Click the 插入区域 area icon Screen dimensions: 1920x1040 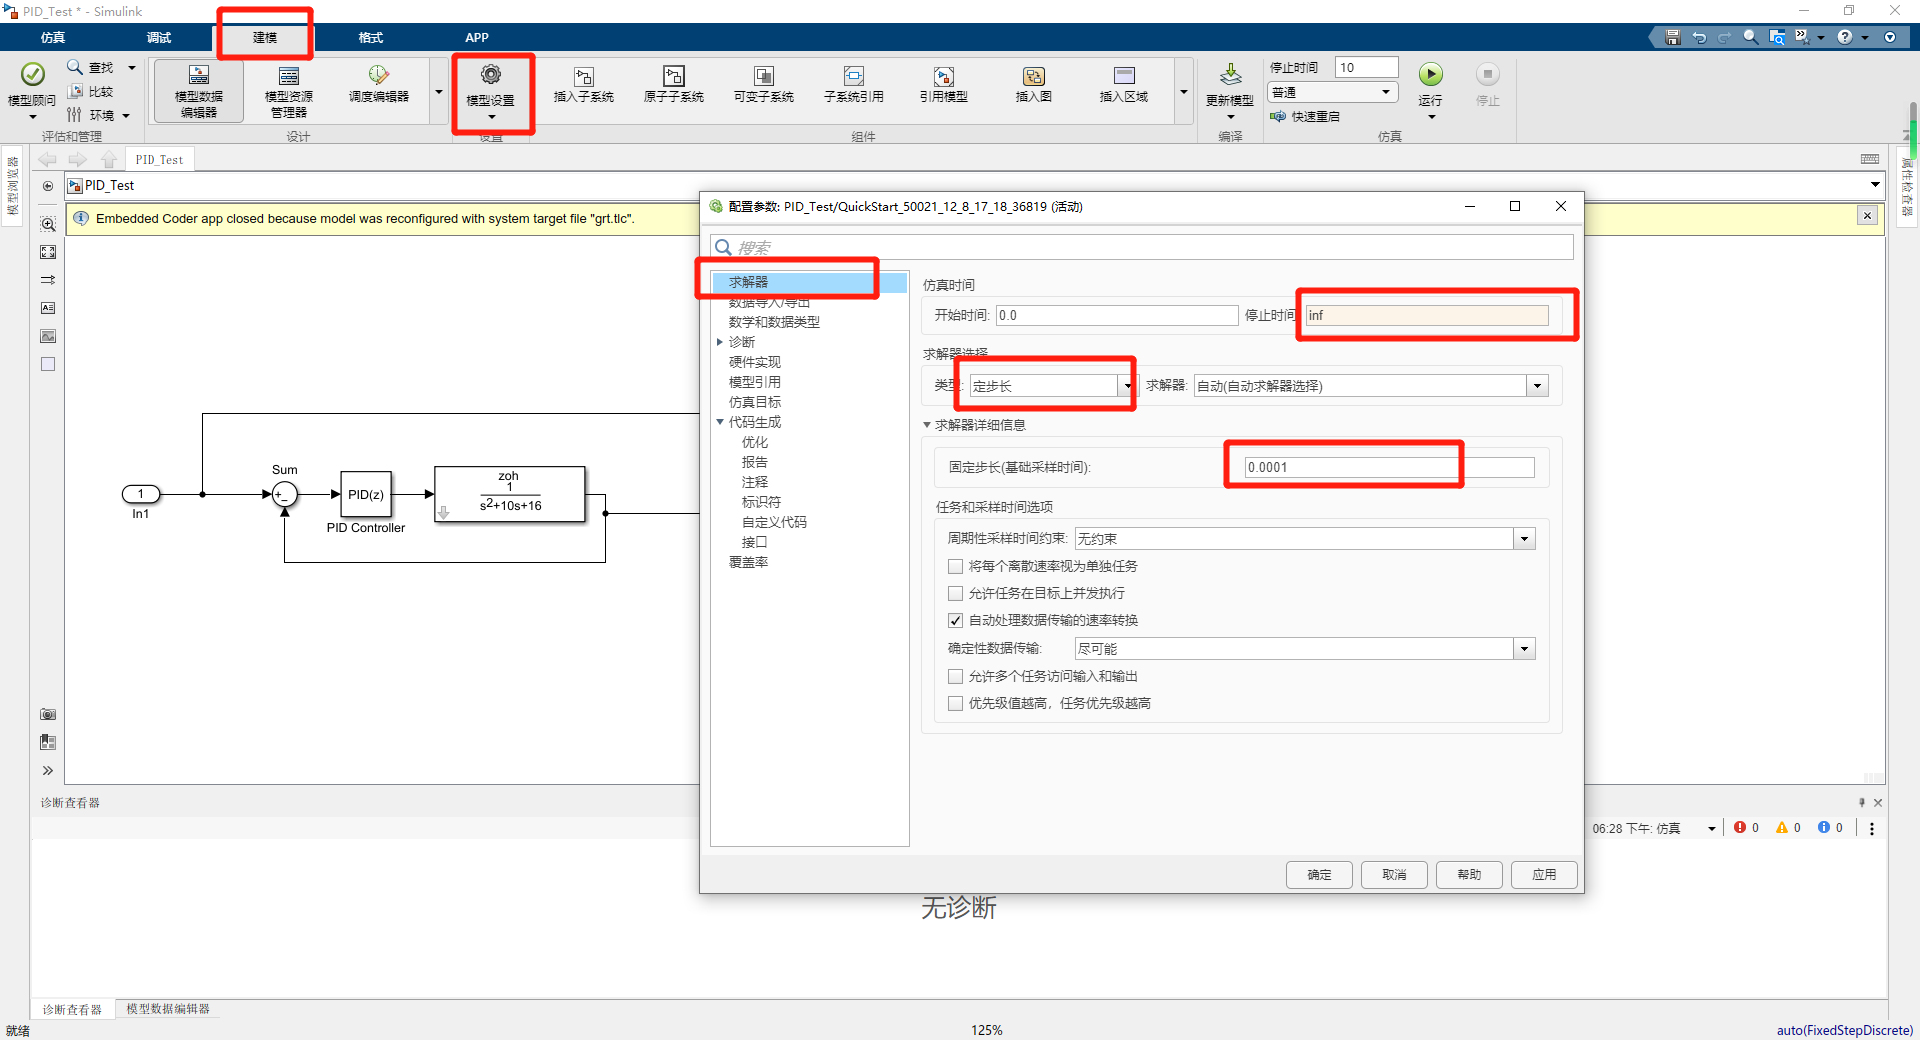pyautogui.click(x=1124, y=76)
